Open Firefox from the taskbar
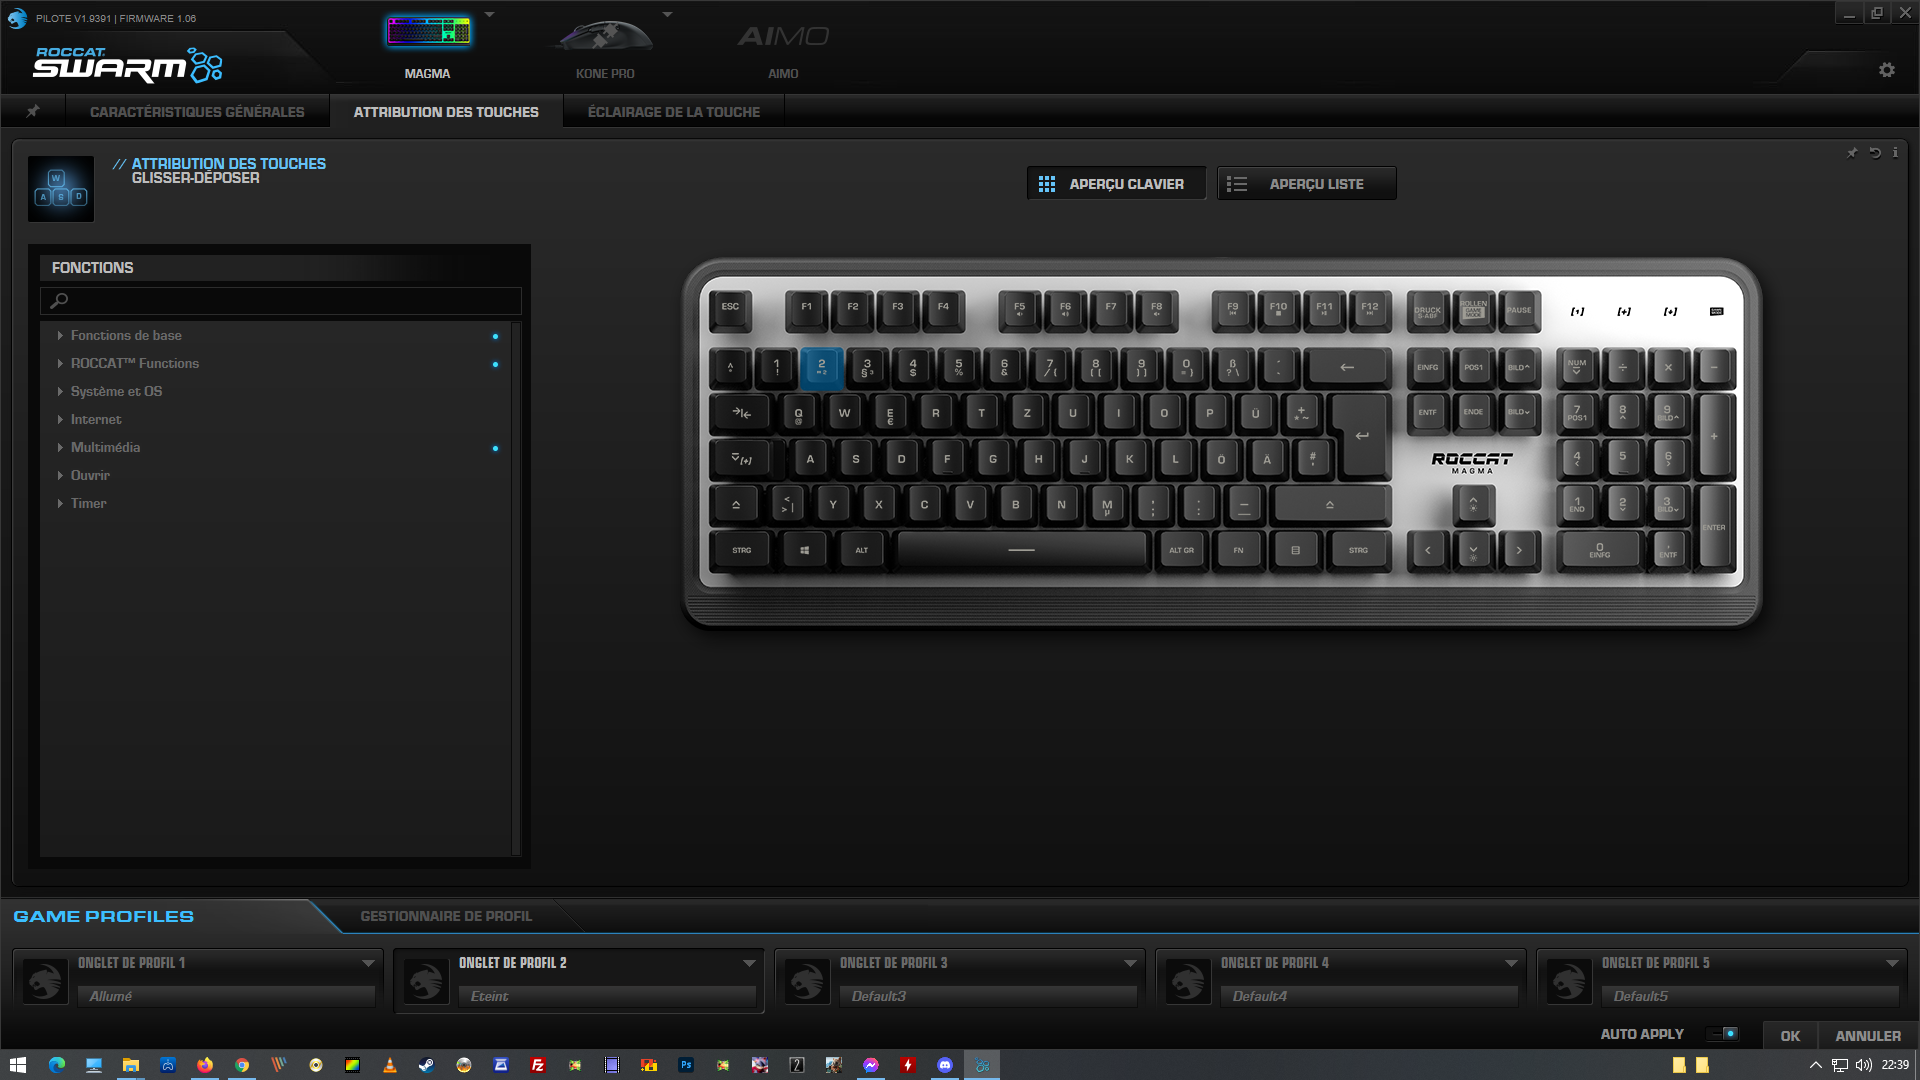The width and height of the screenshot is (1920, 1080). pos(205,1065)
